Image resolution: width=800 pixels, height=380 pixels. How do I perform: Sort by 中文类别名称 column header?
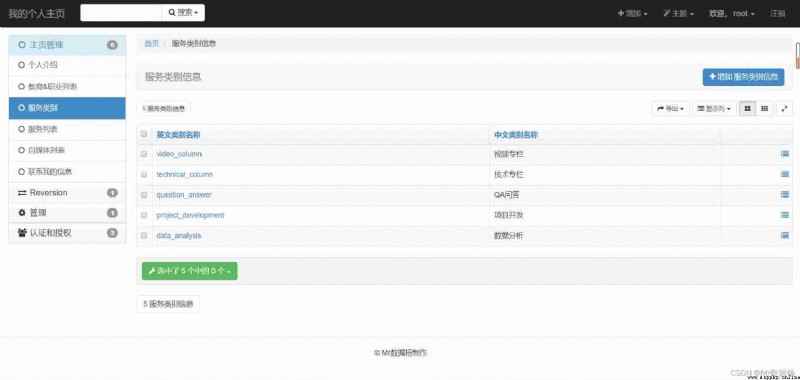pos(516,135)
